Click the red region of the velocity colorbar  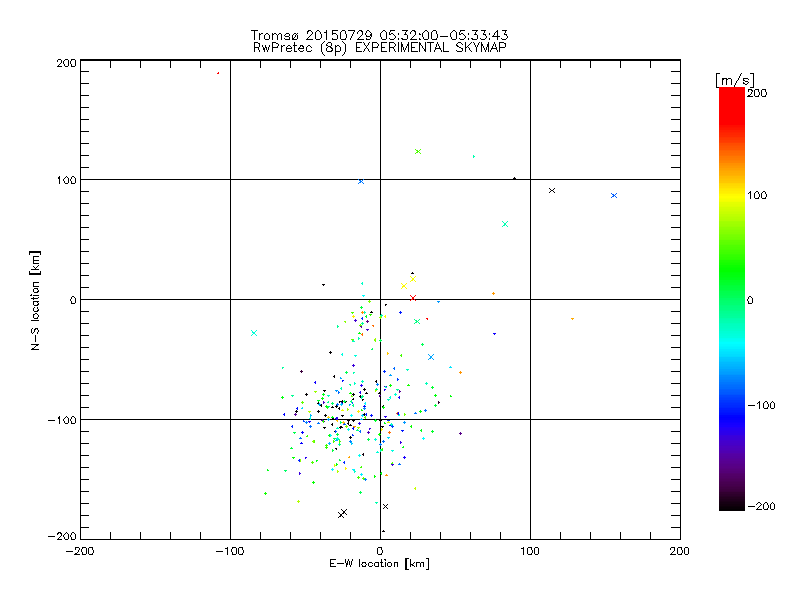click(x=732, y=105)
